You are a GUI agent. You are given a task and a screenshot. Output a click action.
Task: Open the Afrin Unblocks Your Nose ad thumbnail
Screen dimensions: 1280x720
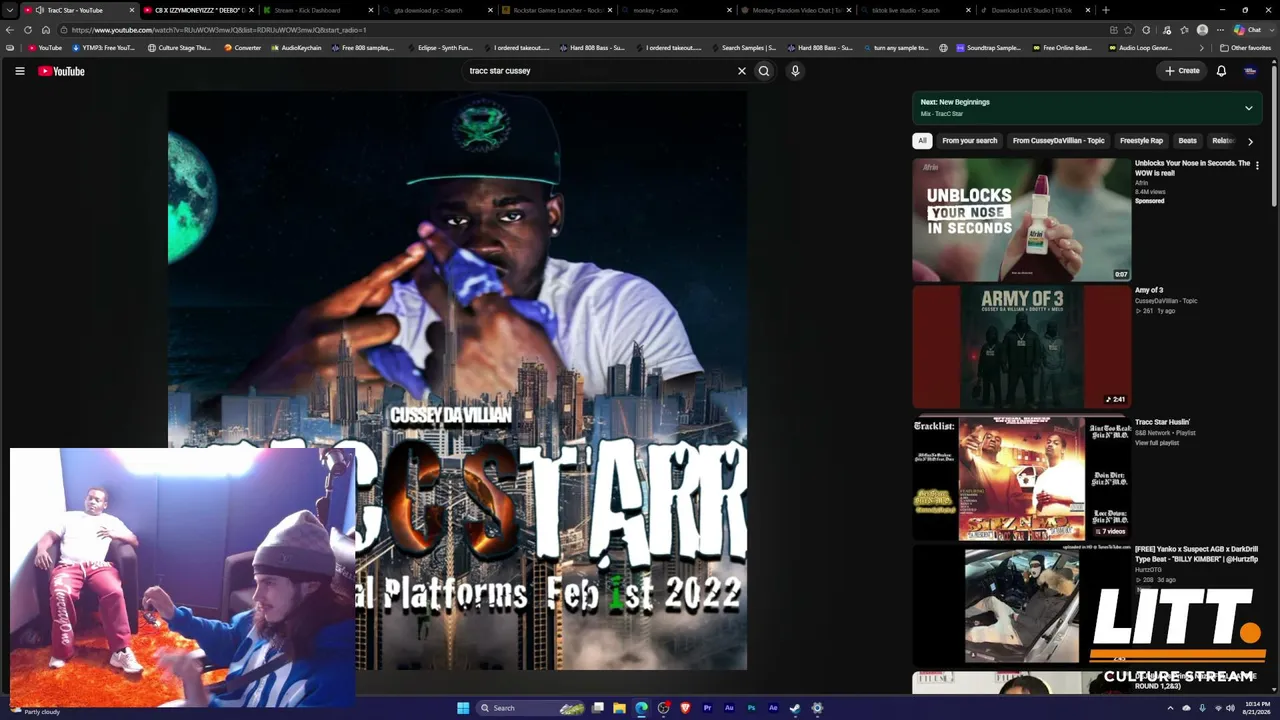point(1021,220)
